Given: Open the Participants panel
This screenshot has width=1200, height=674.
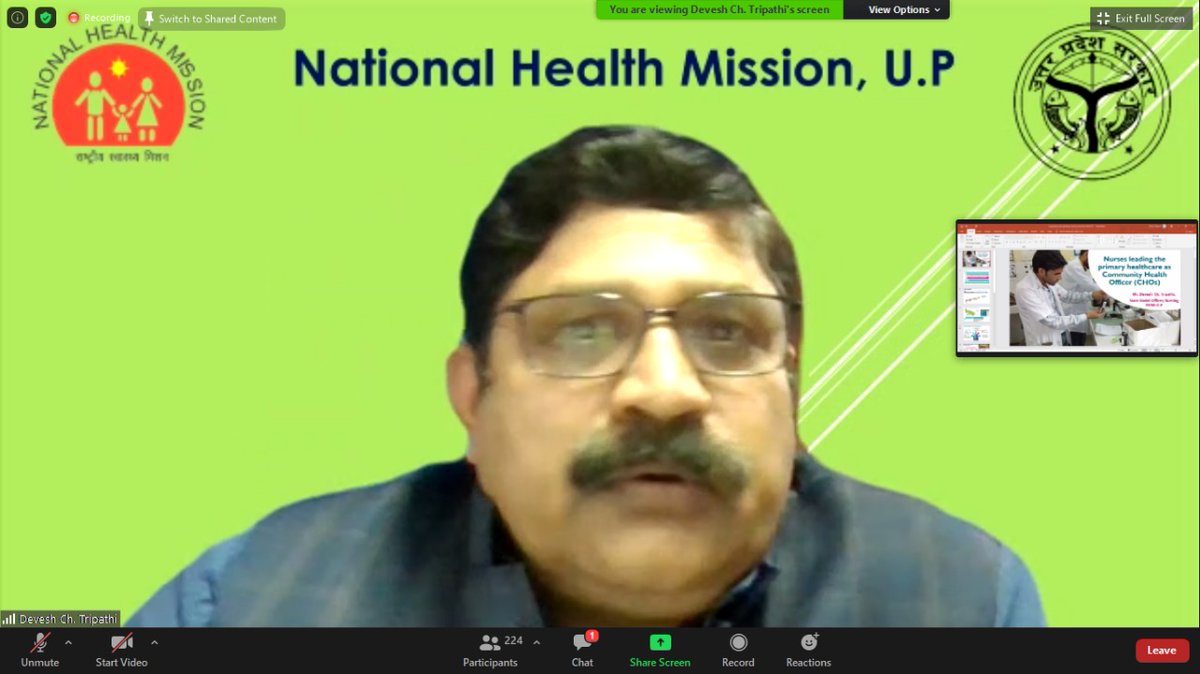Looking at the screenshot, I should 490,650.
